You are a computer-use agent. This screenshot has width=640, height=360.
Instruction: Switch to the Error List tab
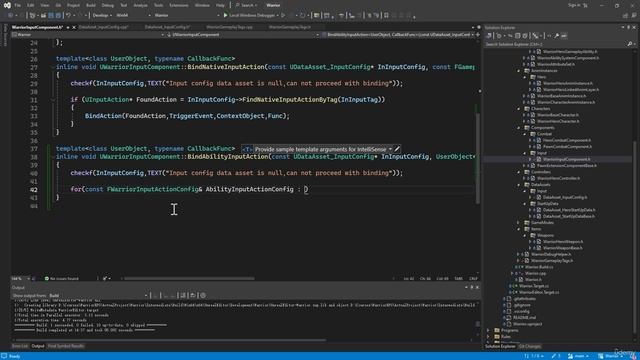coord(20,346)
